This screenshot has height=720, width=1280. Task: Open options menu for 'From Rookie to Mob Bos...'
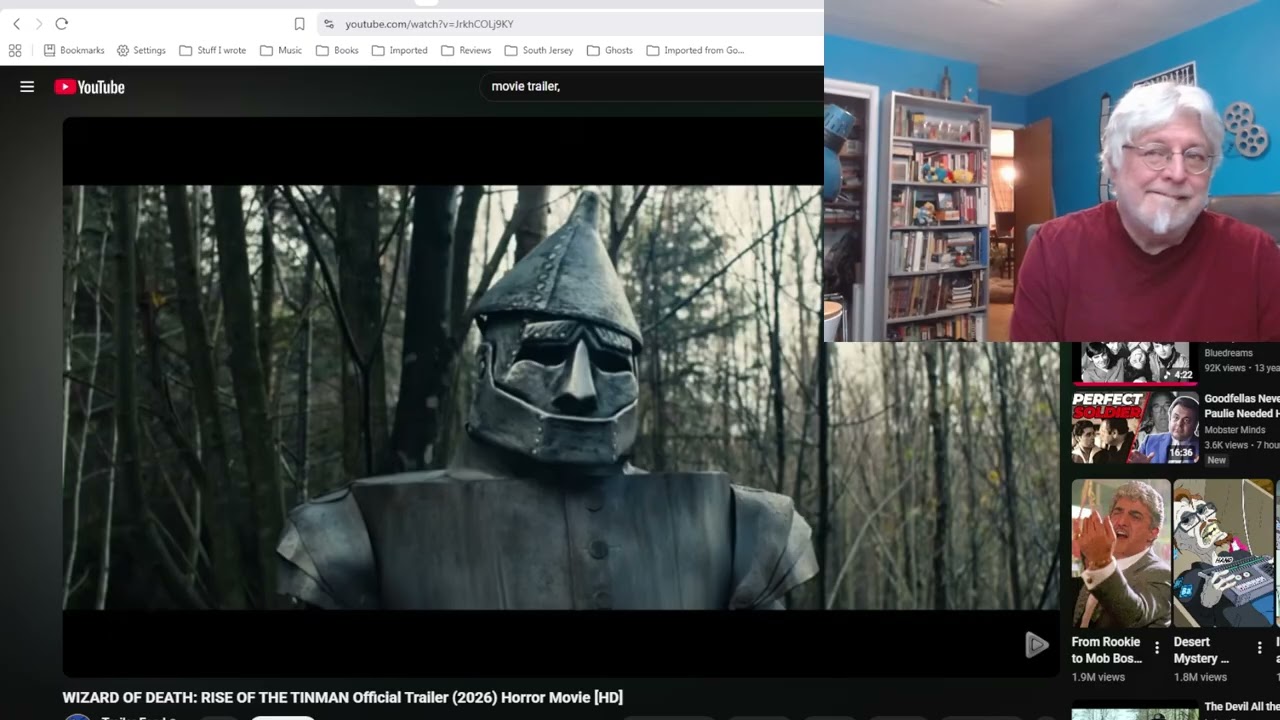click(1157, 648)
